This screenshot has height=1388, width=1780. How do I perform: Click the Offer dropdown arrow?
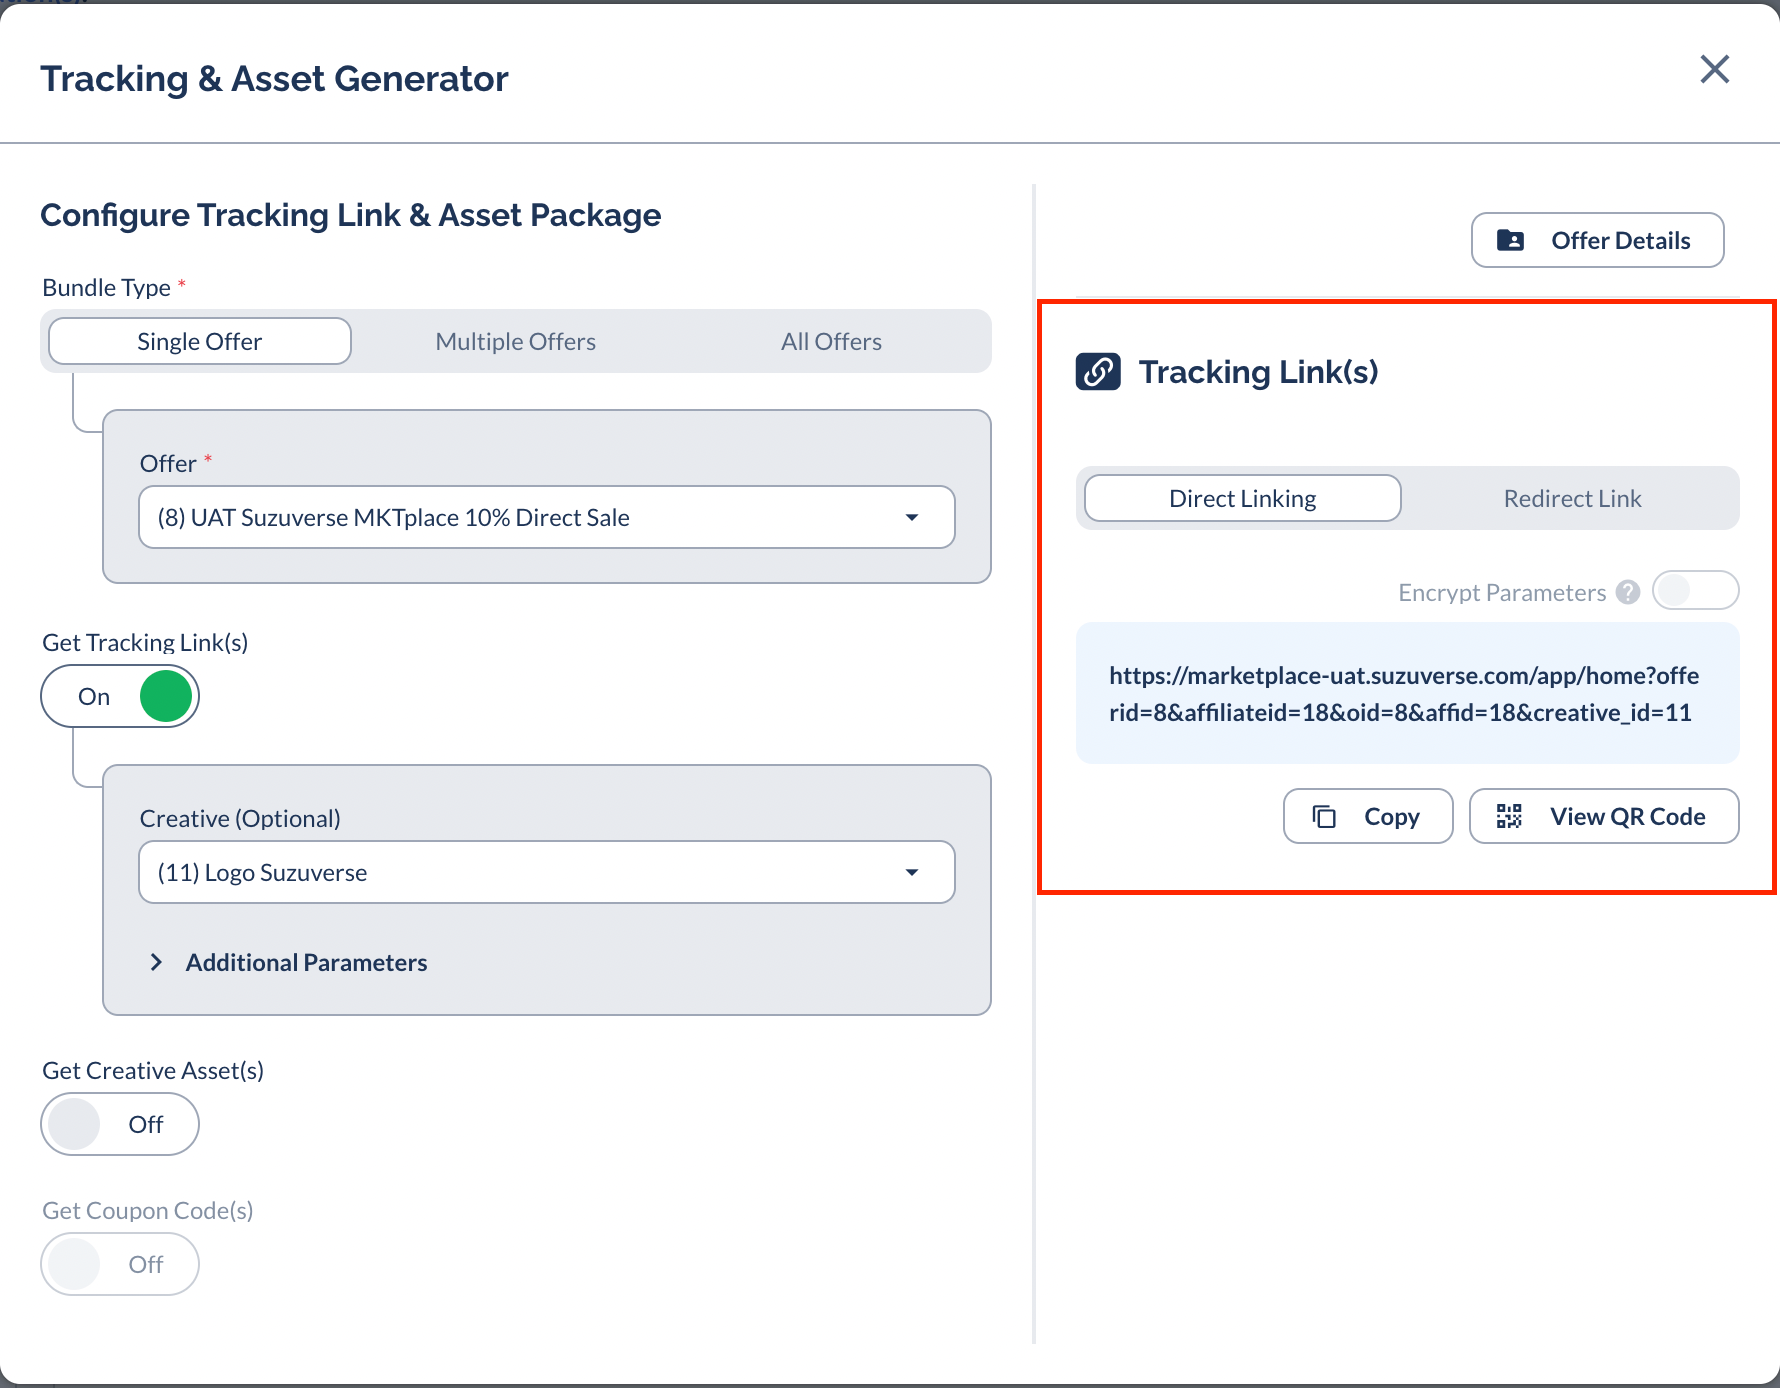911,518
